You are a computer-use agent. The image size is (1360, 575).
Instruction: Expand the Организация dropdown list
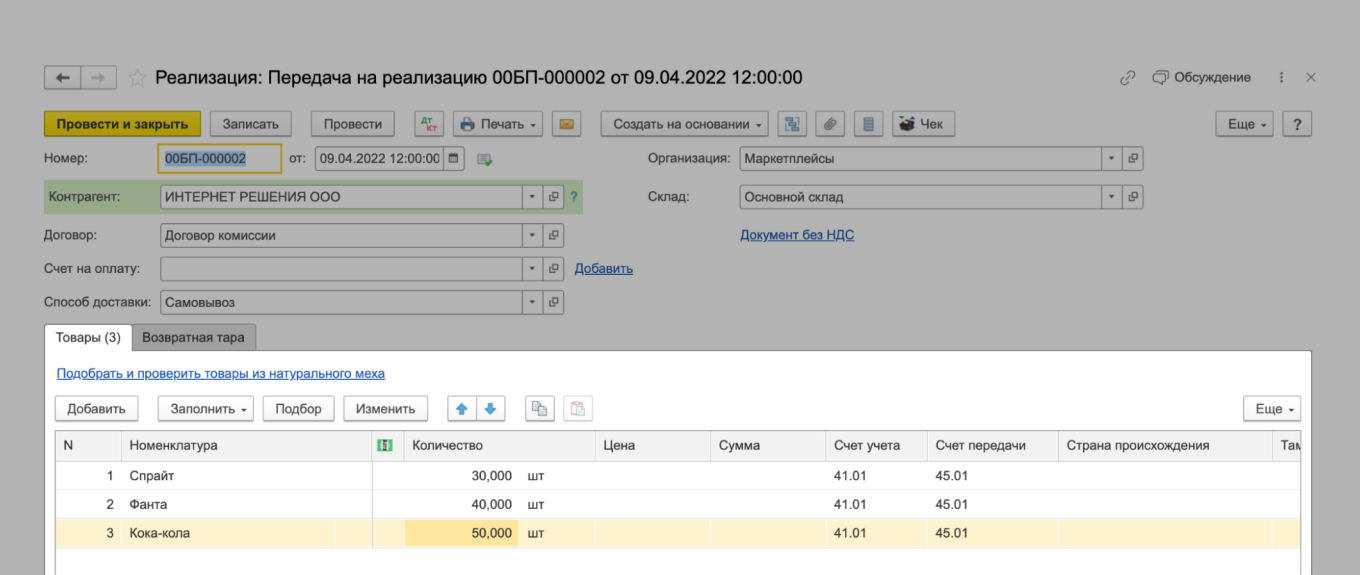pyautogui.click(x=1112, y=158)
